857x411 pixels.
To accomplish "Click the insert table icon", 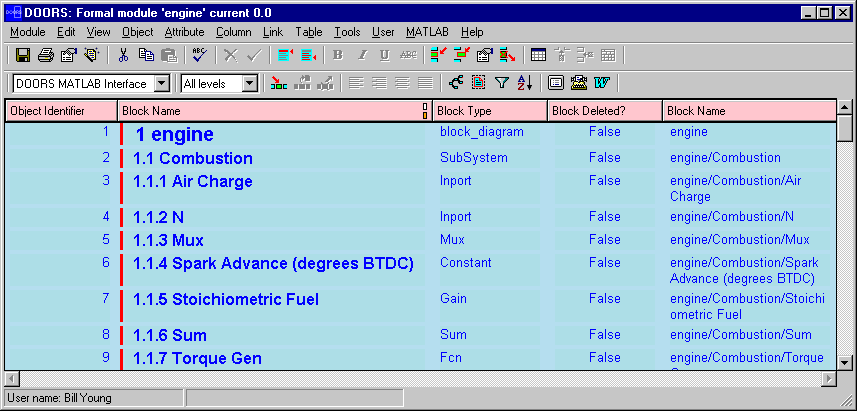I will click(538, 55).
